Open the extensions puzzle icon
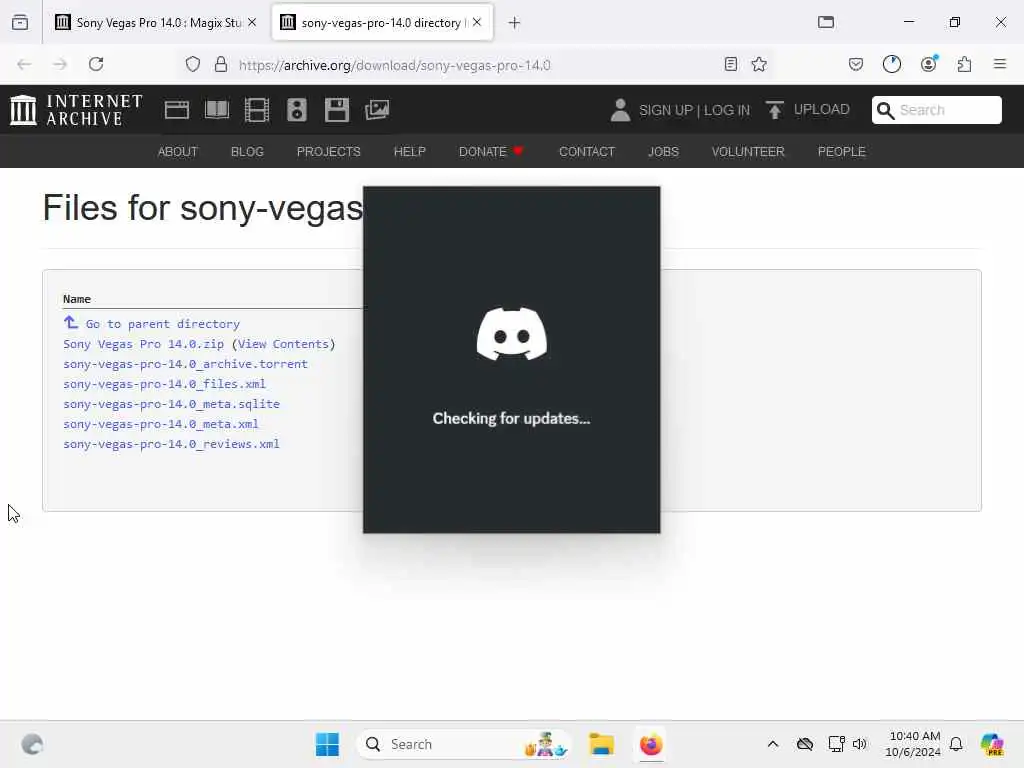Viewport: 1024px width, 768px height. (x=965, y=64)
